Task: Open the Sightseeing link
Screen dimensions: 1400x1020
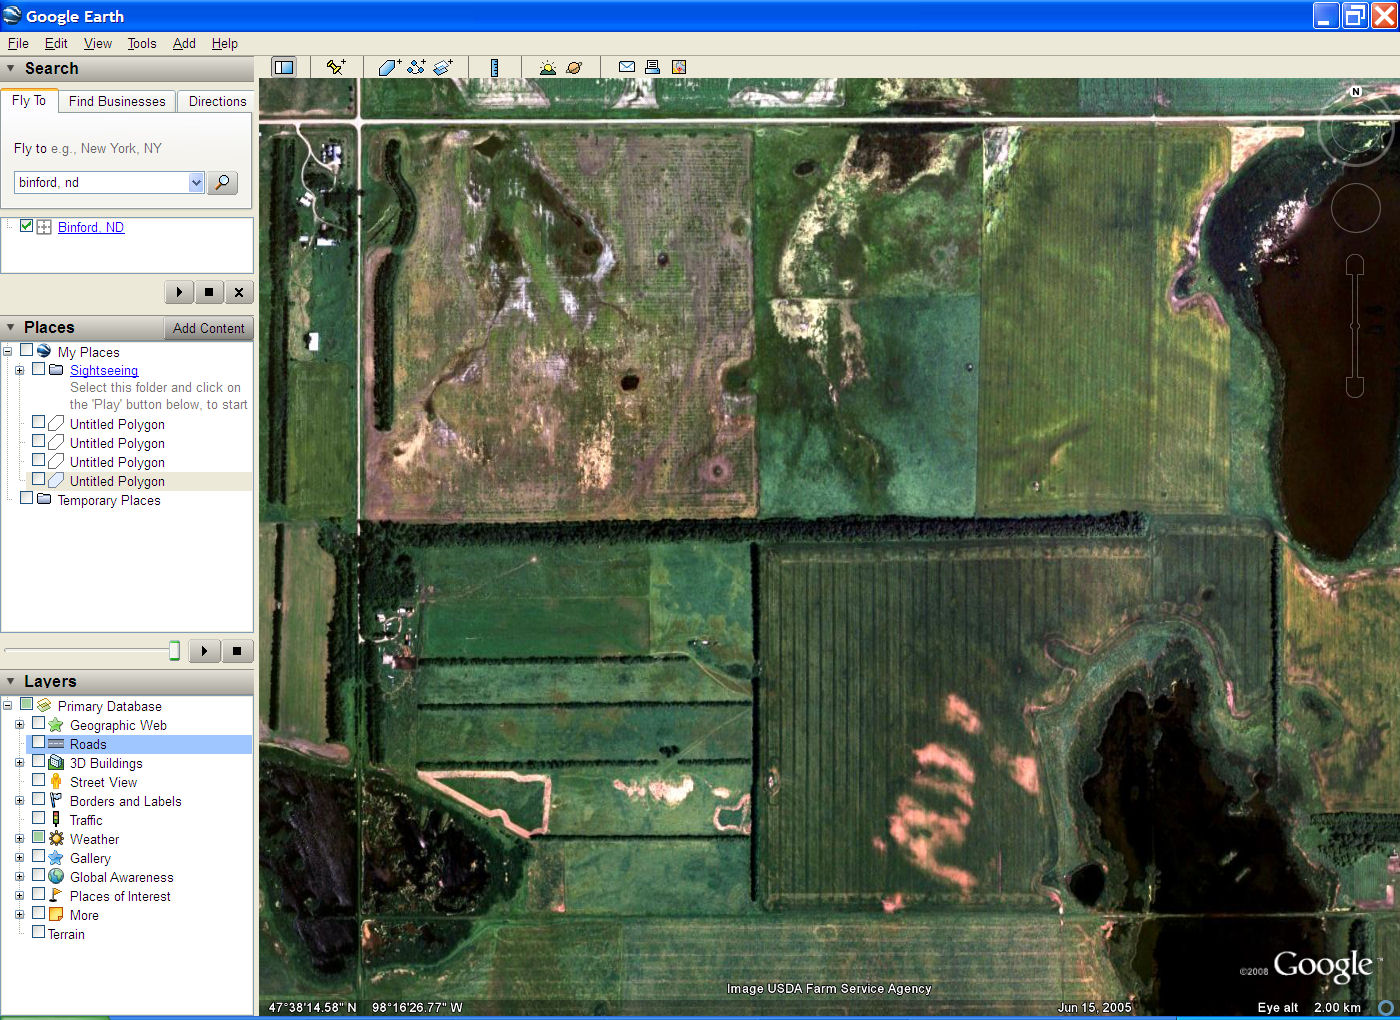Action: click(104, 370)
